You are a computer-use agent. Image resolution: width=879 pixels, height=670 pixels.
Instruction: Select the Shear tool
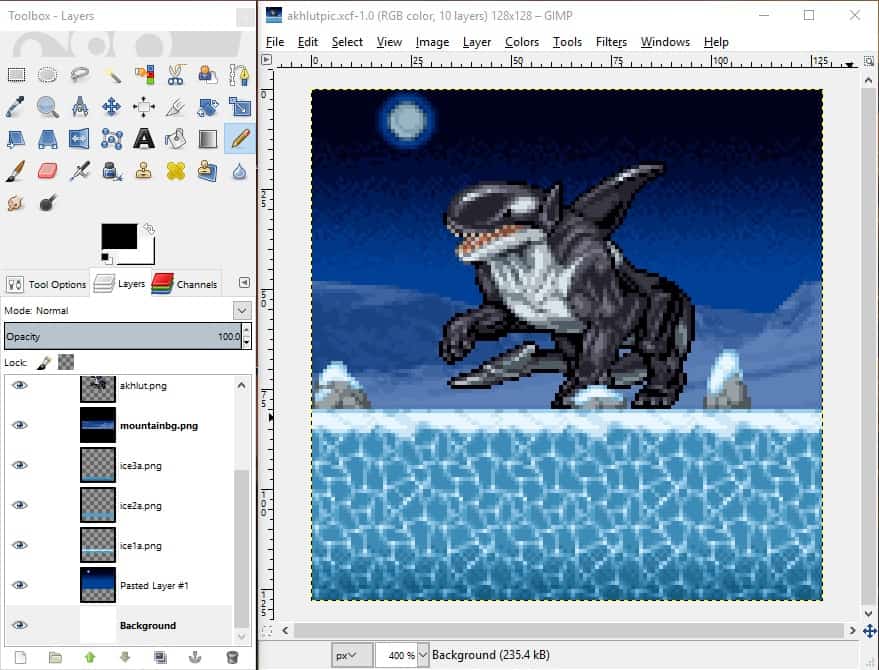coord(16,138)
